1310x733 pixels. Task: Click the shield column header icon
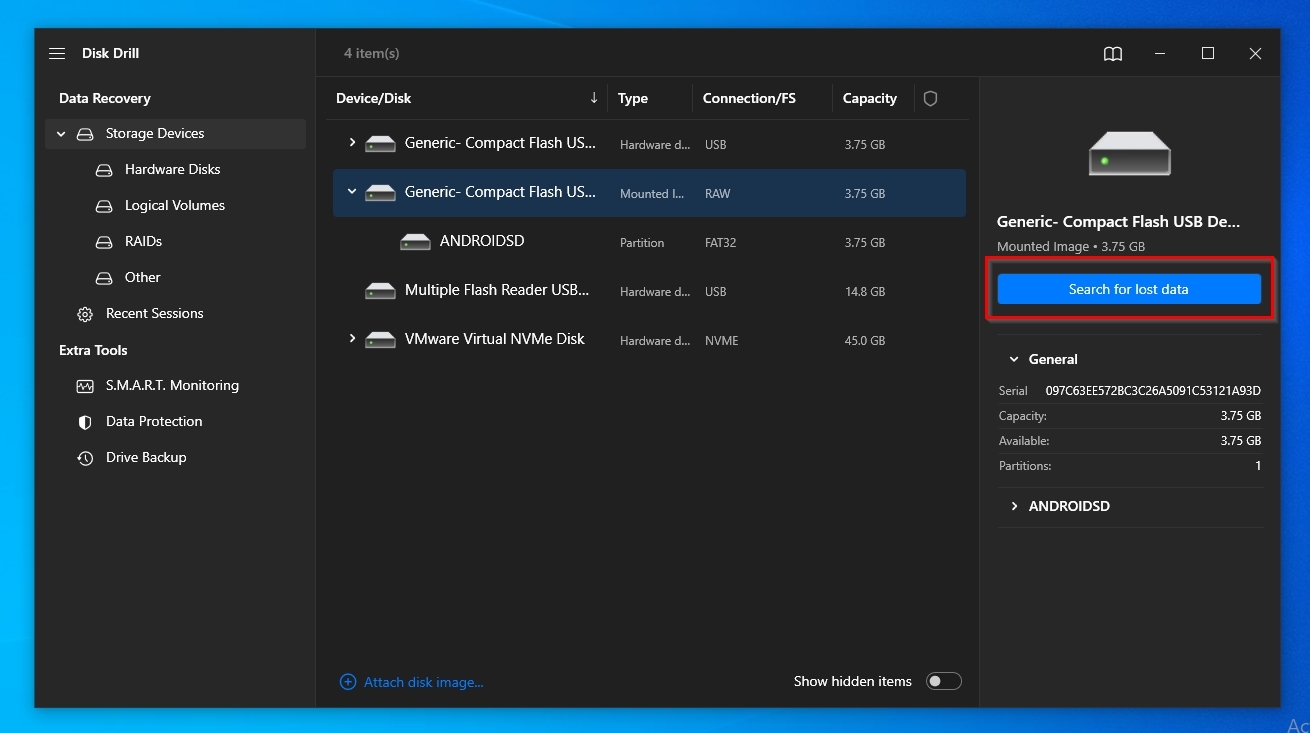point(930,98)
